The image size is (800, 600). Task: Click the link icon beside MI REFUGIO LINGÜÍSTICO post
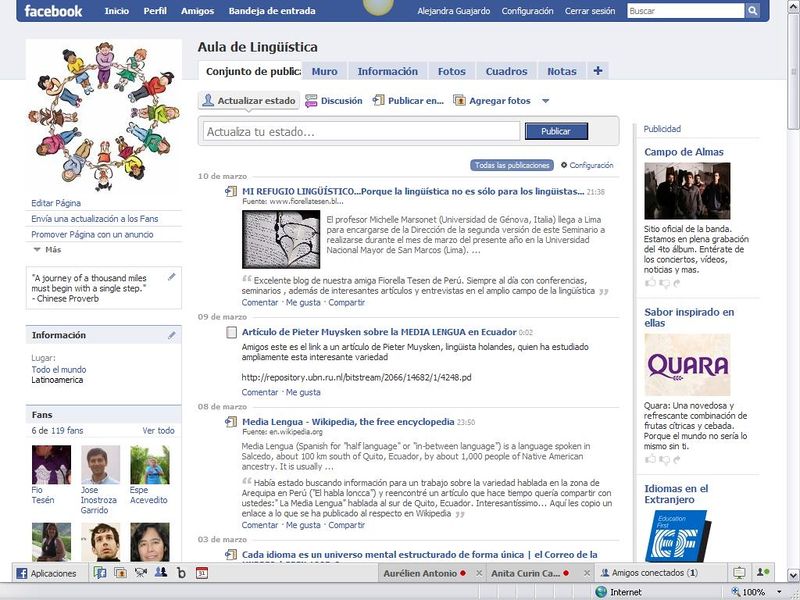231,191
